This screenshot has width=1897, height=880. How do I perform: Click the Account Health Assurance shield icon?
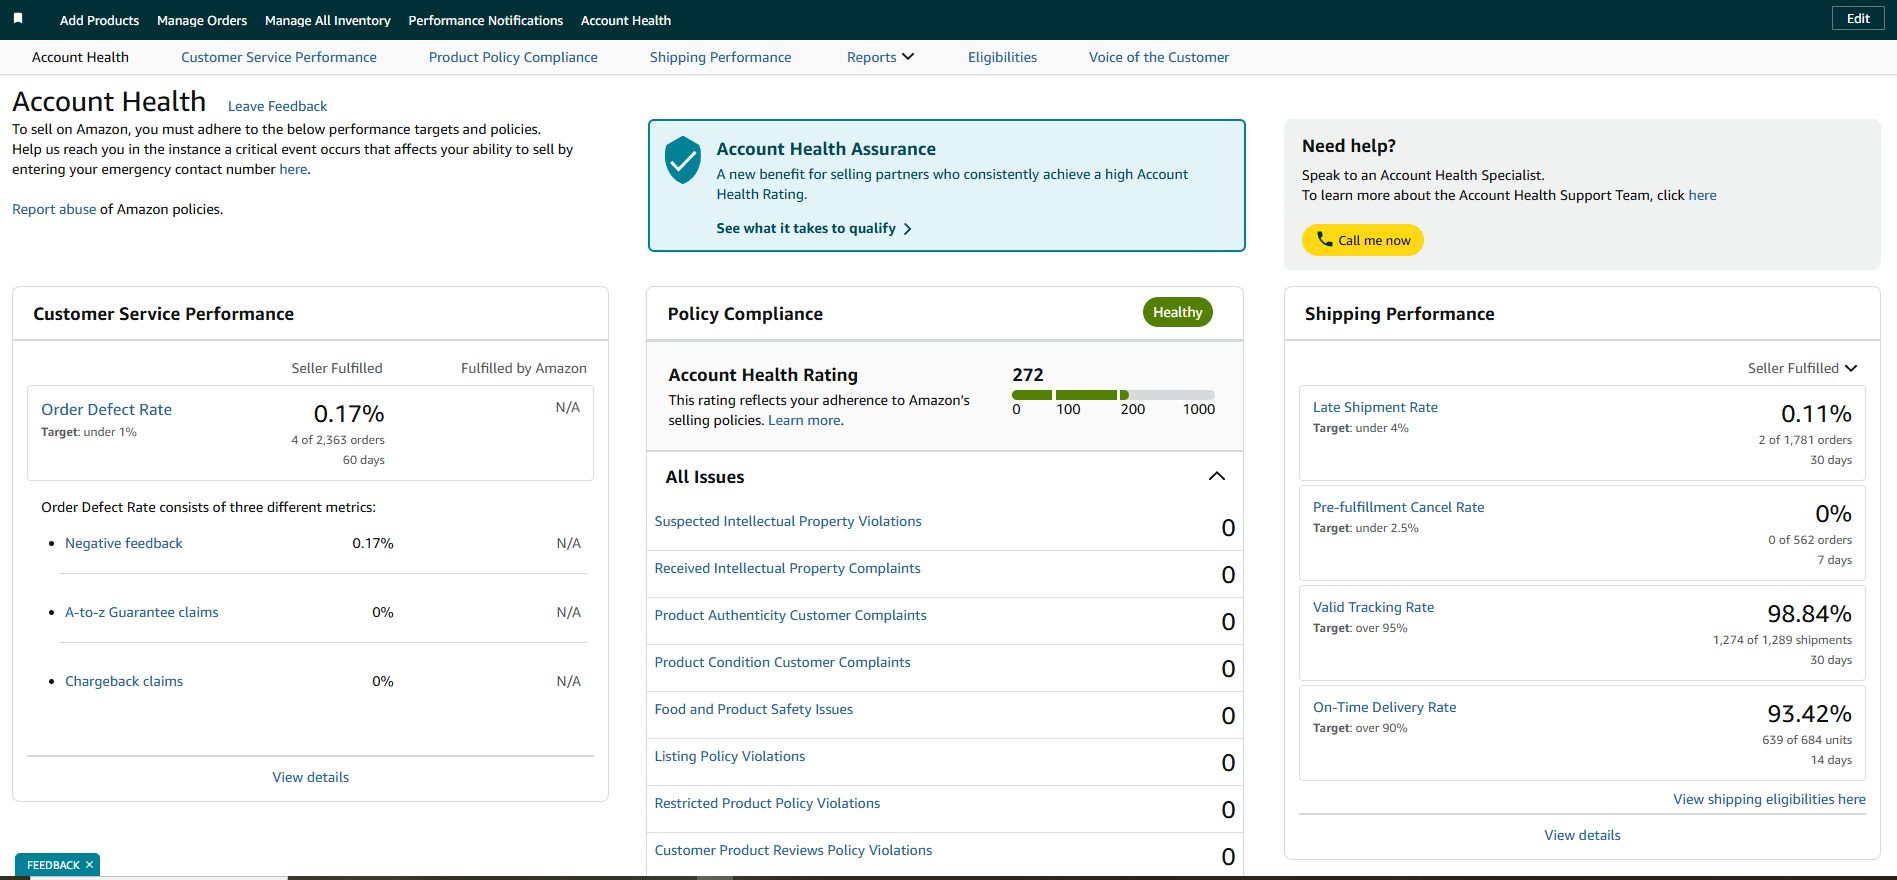(683, 160)
